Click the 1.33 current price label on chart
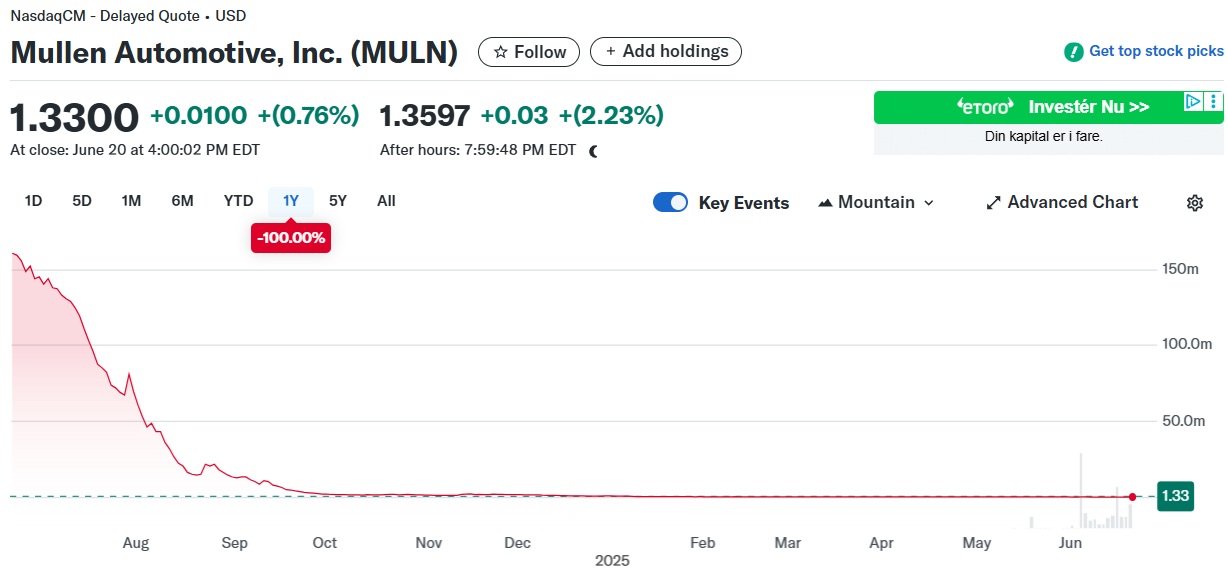Viewport: 1228px width, 568px height. (x=1175, y=496)
